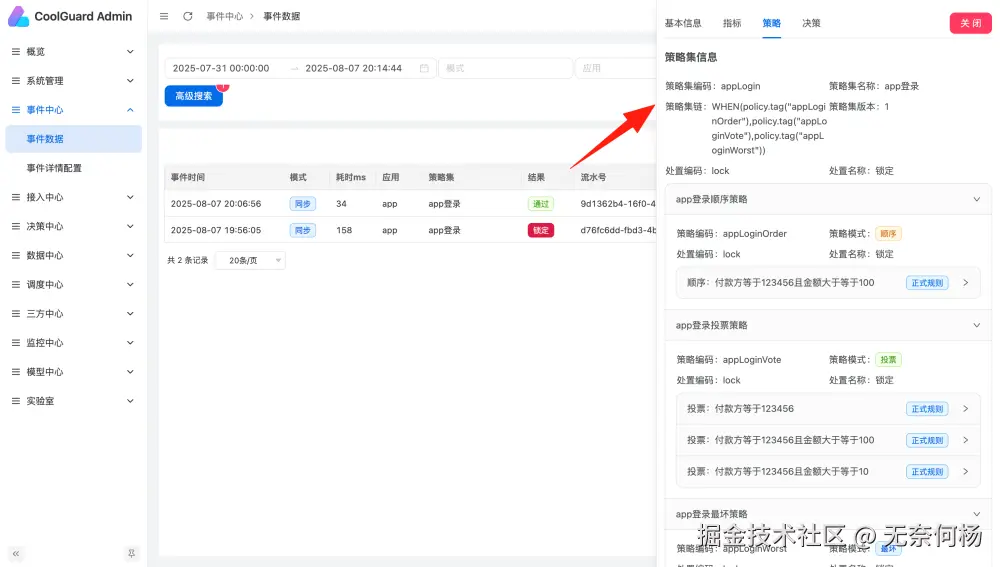Click the 应用 filter input

[615, 68]
